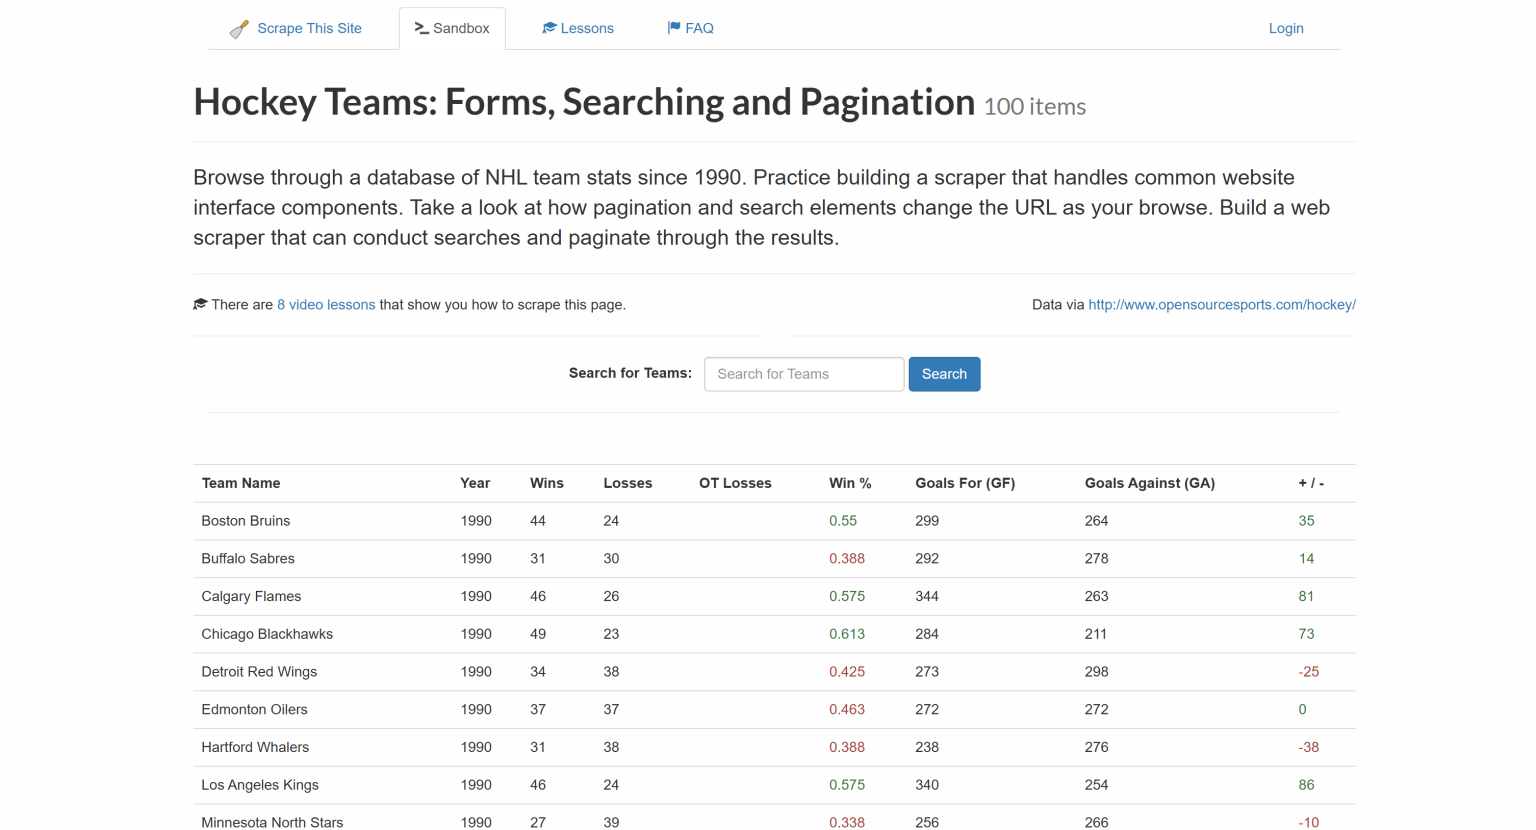Click the Win % column header
This screenshot has height=830, width=1536.
click(850, 483)
